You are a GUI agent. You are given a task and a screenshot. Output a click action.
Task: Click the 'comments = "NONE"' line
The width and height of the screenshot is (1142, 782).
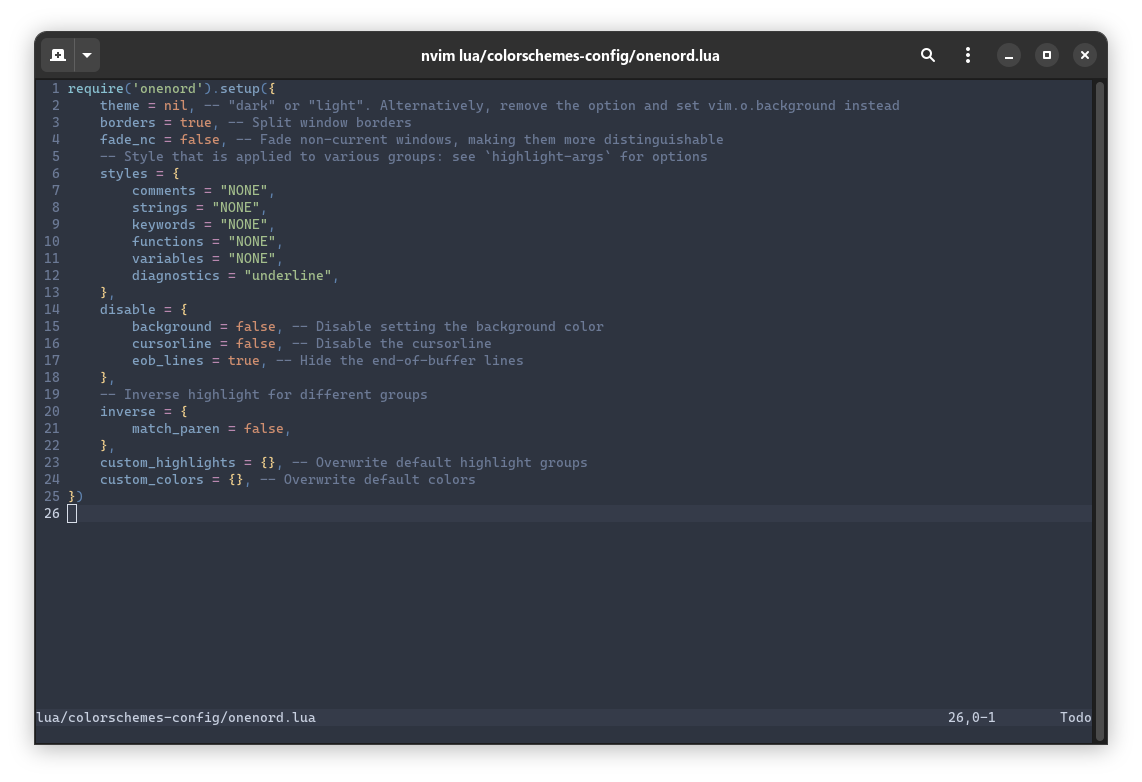[x=203, y=191]
